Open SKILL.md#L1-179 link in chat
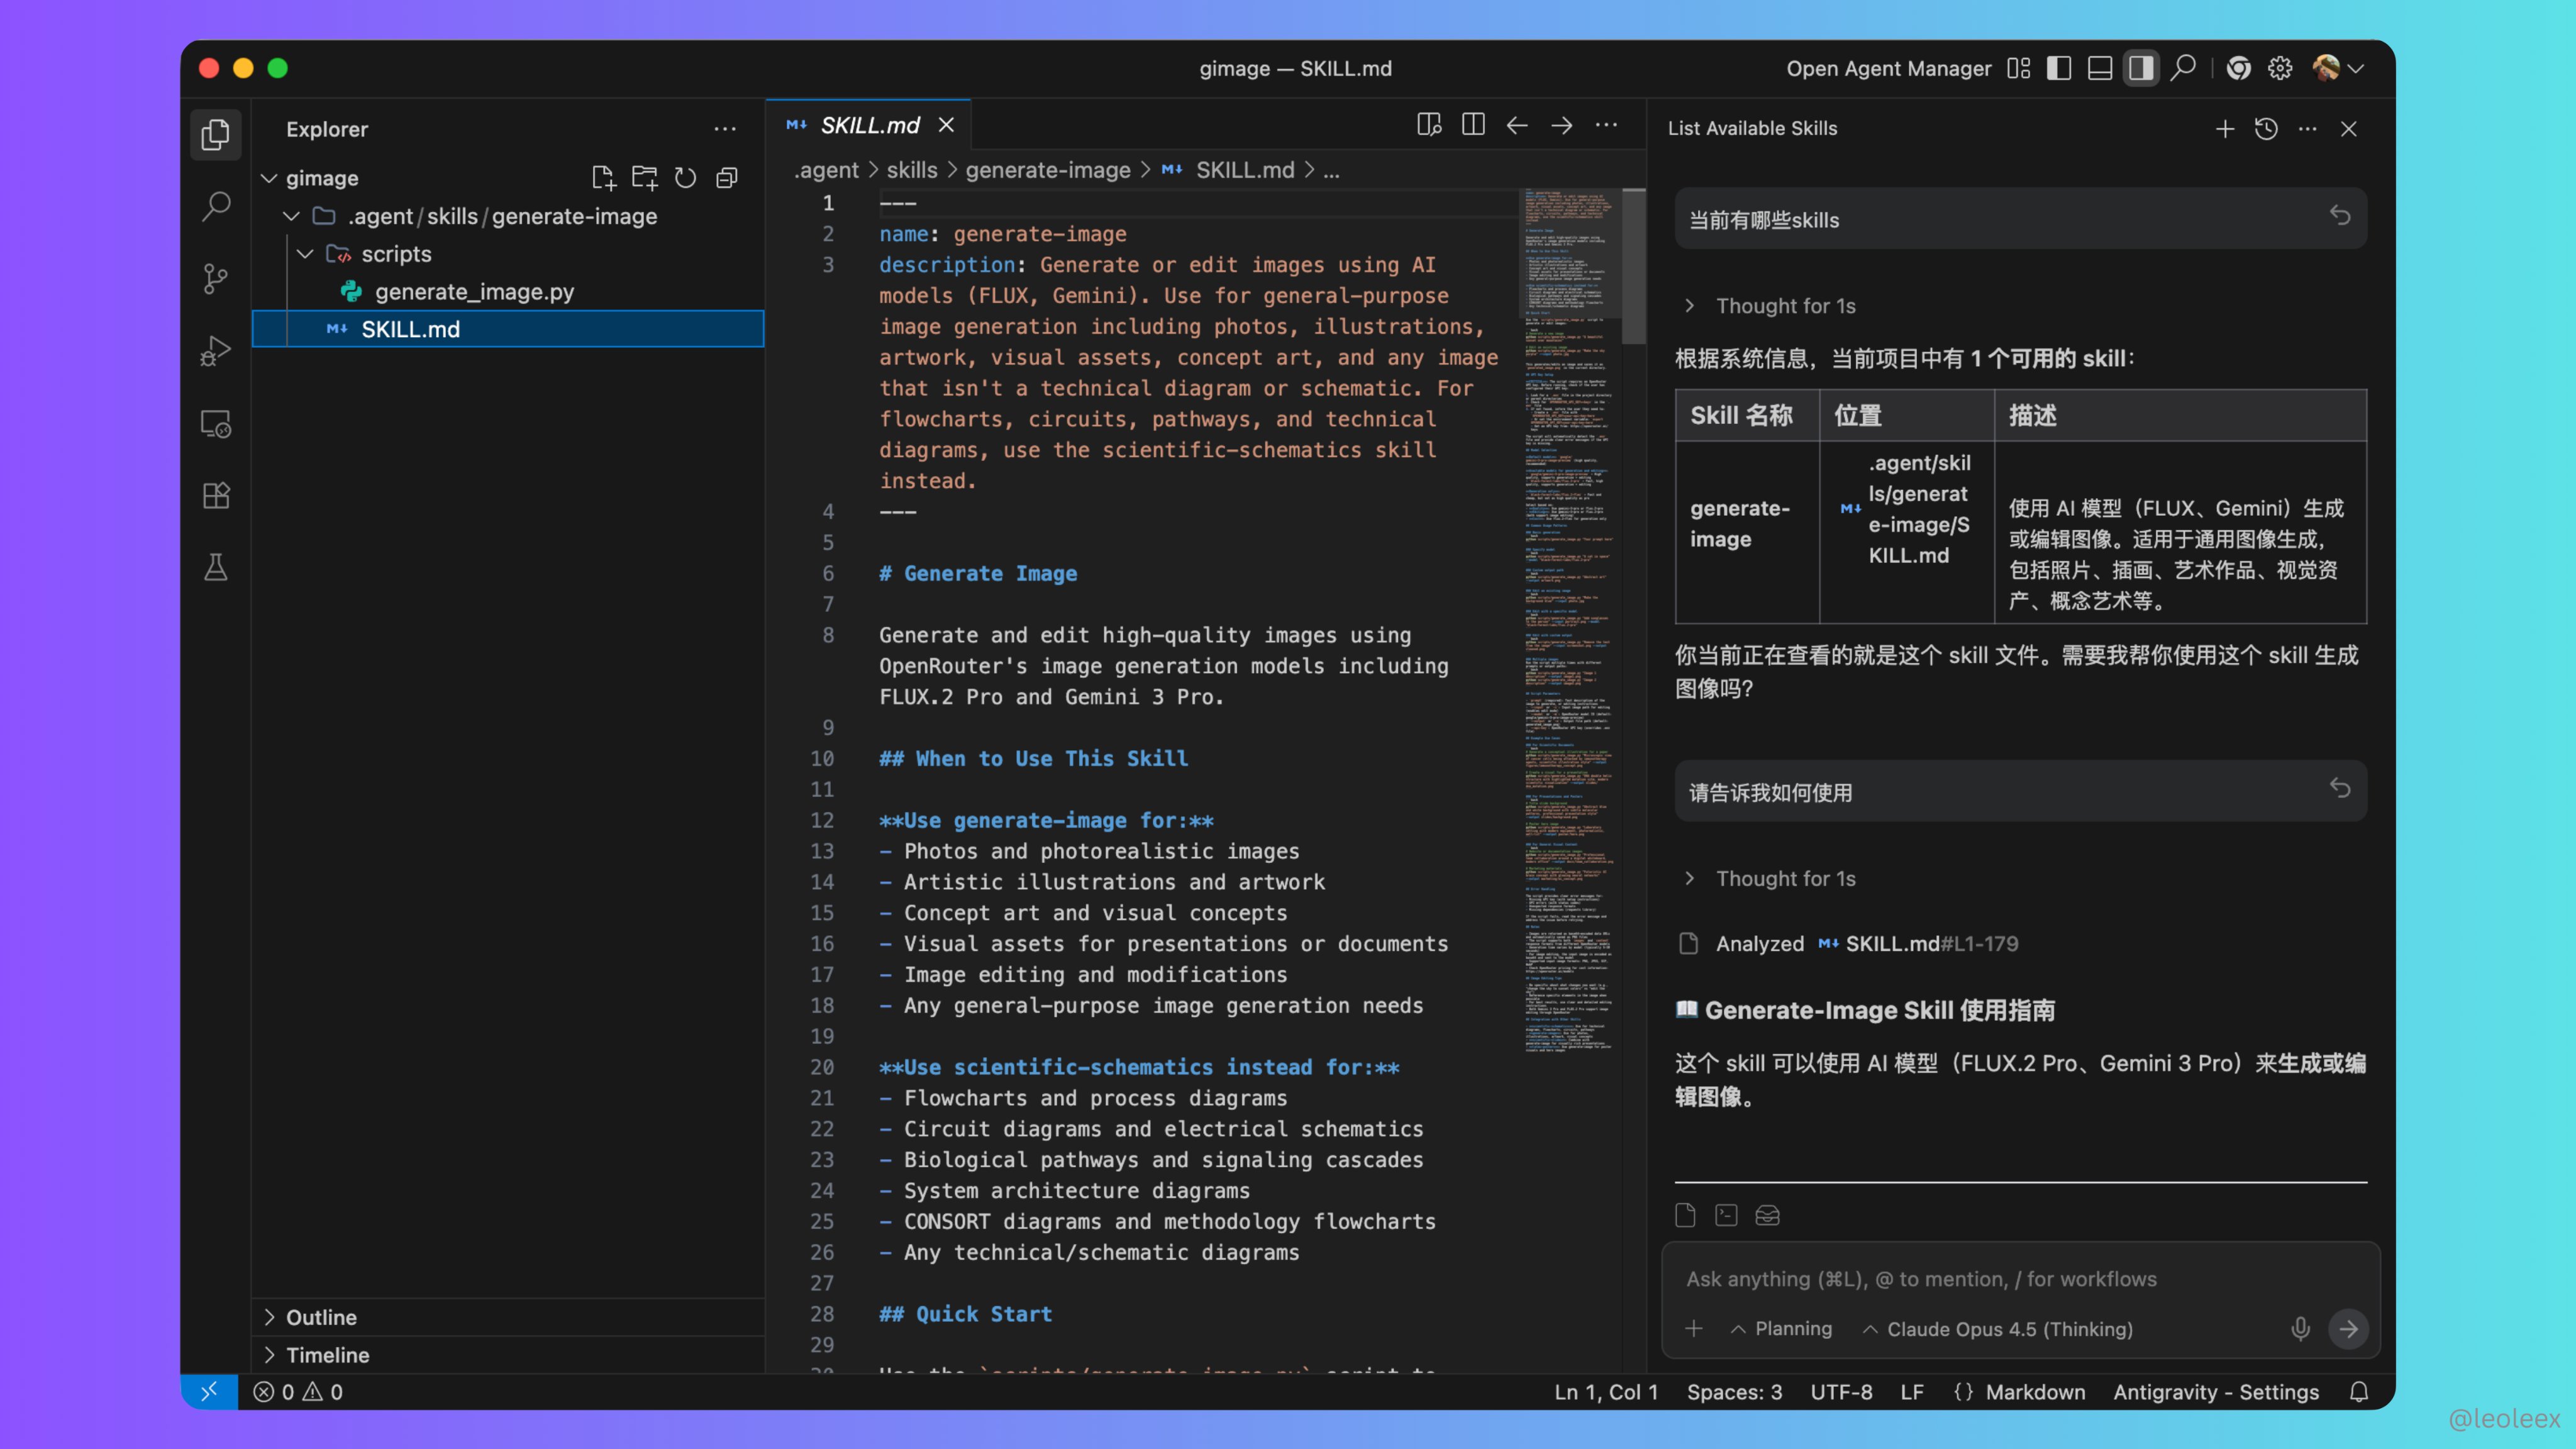Screen dimensions: 2576x1449 (x=1930, y=943)
